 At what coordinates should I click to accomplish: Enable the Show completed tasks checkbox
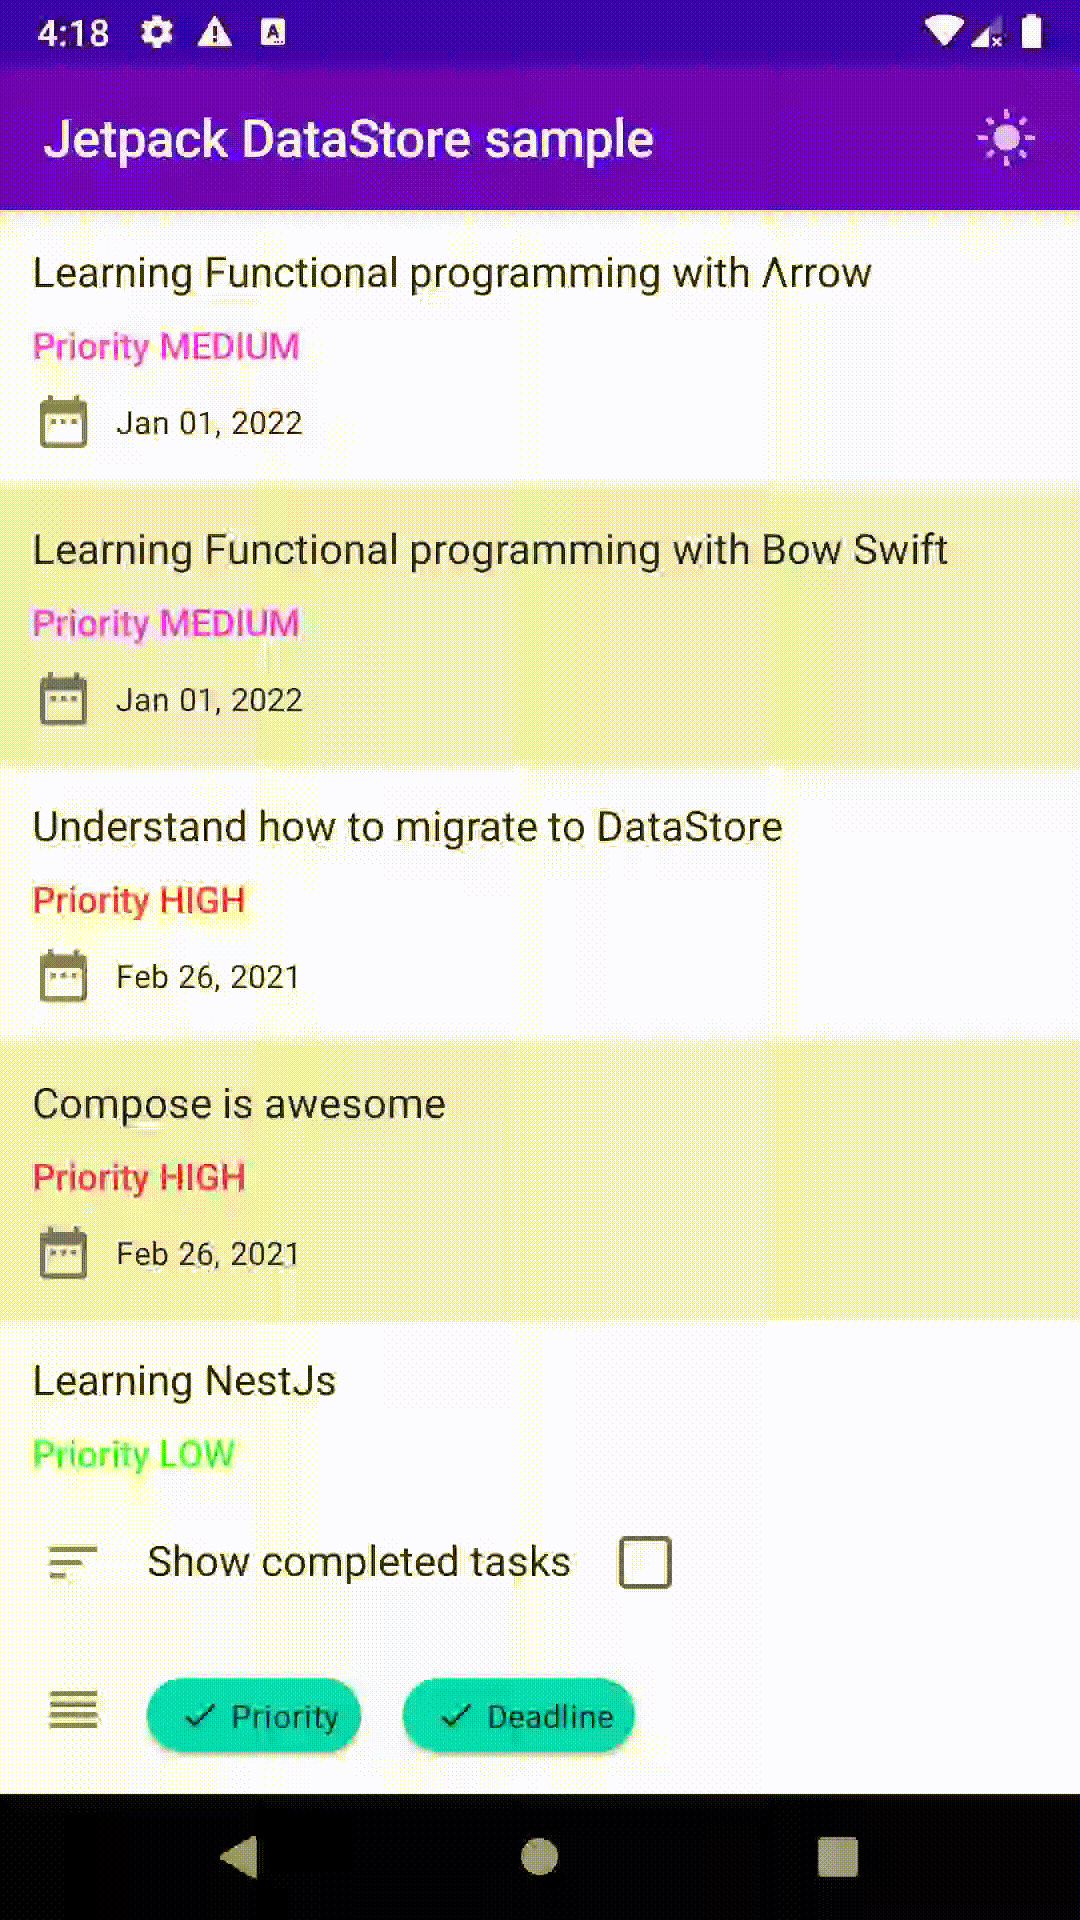pos(645,1562)
